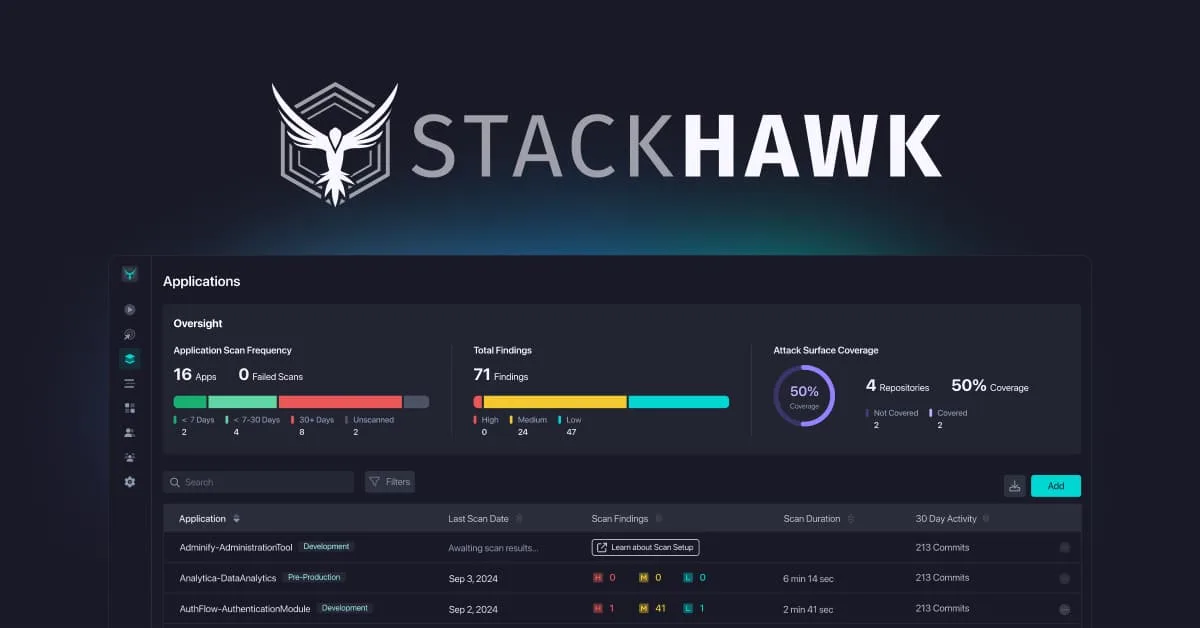Click the StackHawk hawk logo in the sidebar
The height and width of the screenshot is (628, 1200).
pyautogui.click(x=129, y=272)
